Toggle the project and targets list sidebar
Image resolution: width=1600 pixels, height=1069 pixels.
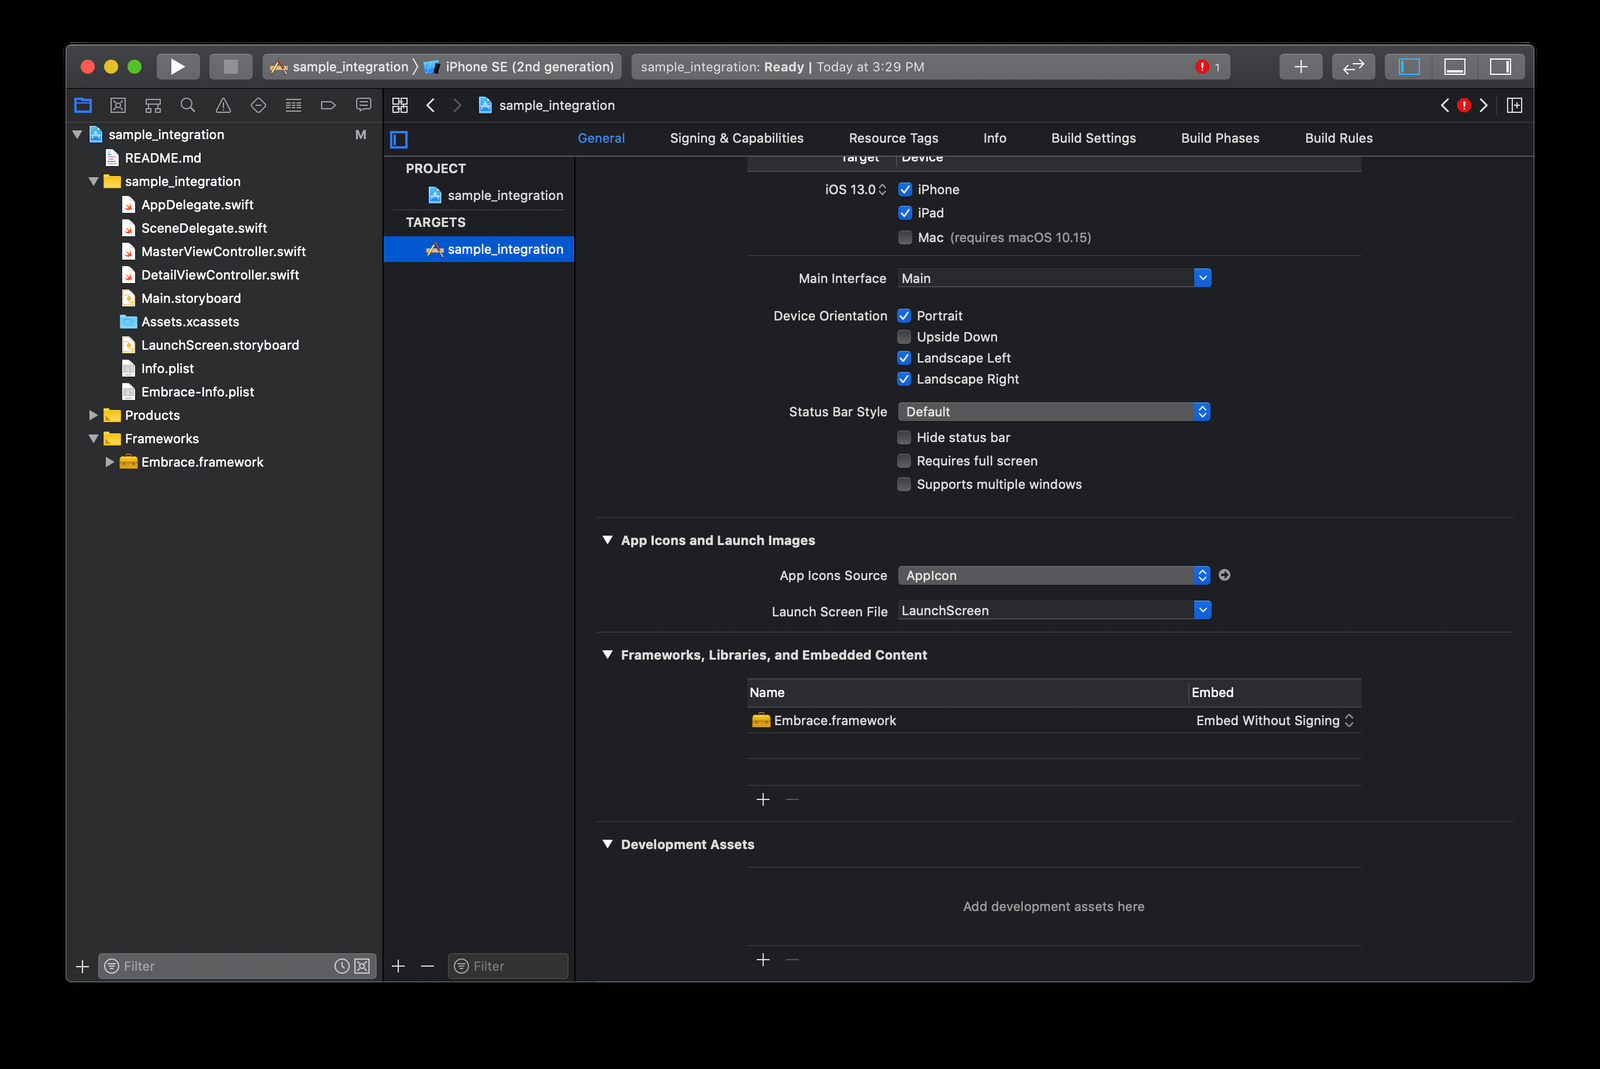(x=399, y=140)
